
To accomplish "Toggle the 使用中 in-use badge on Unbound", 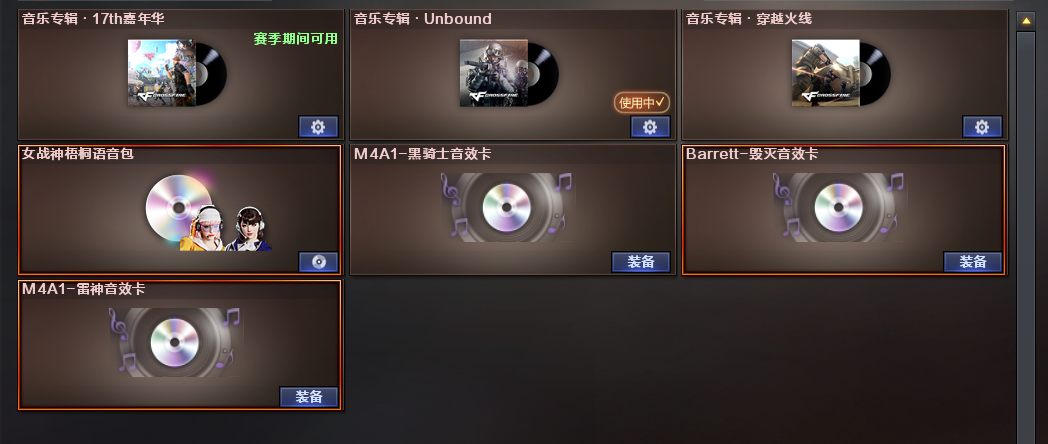I will point(642,103).
